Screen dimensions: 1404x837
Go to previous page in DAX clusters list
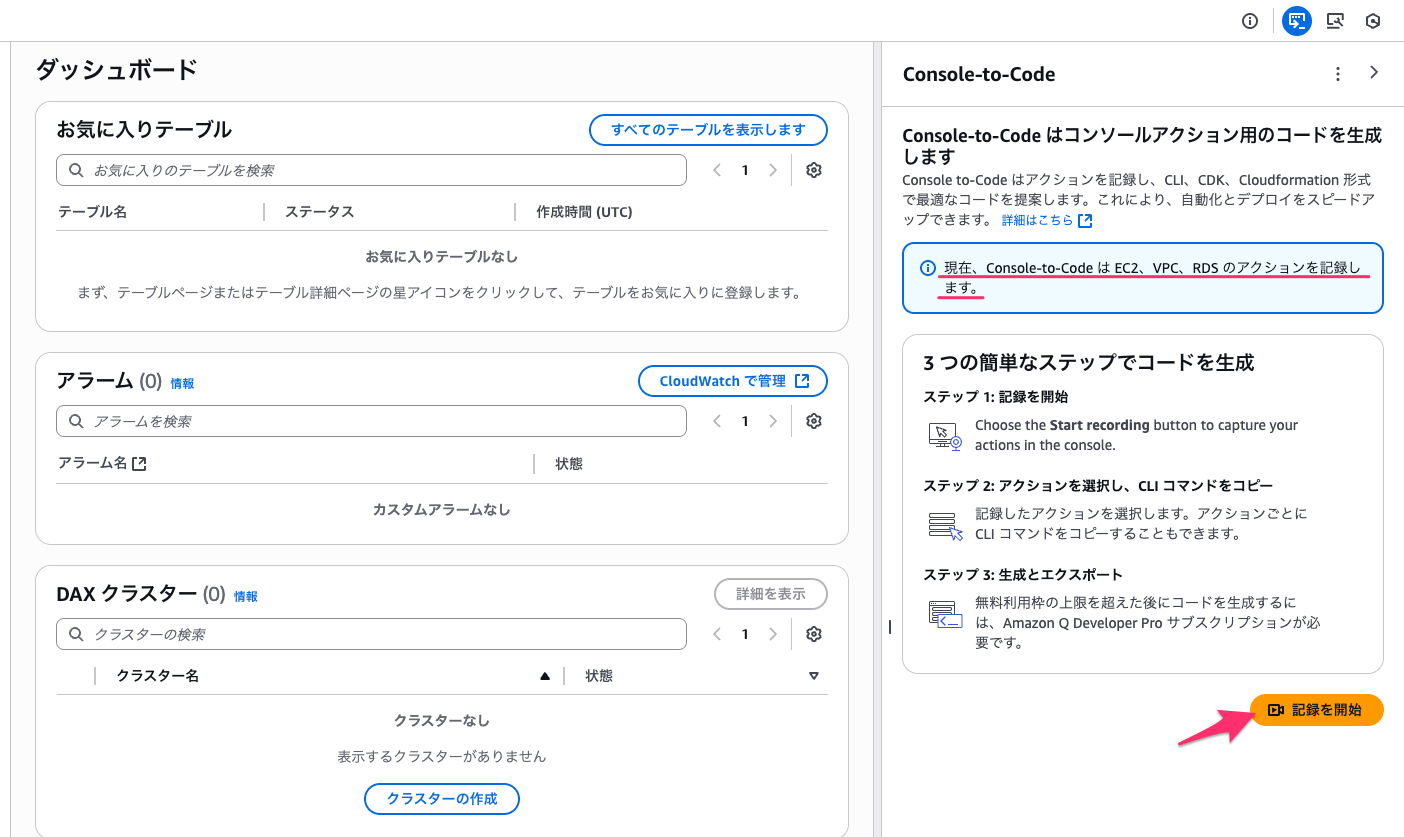716,634
